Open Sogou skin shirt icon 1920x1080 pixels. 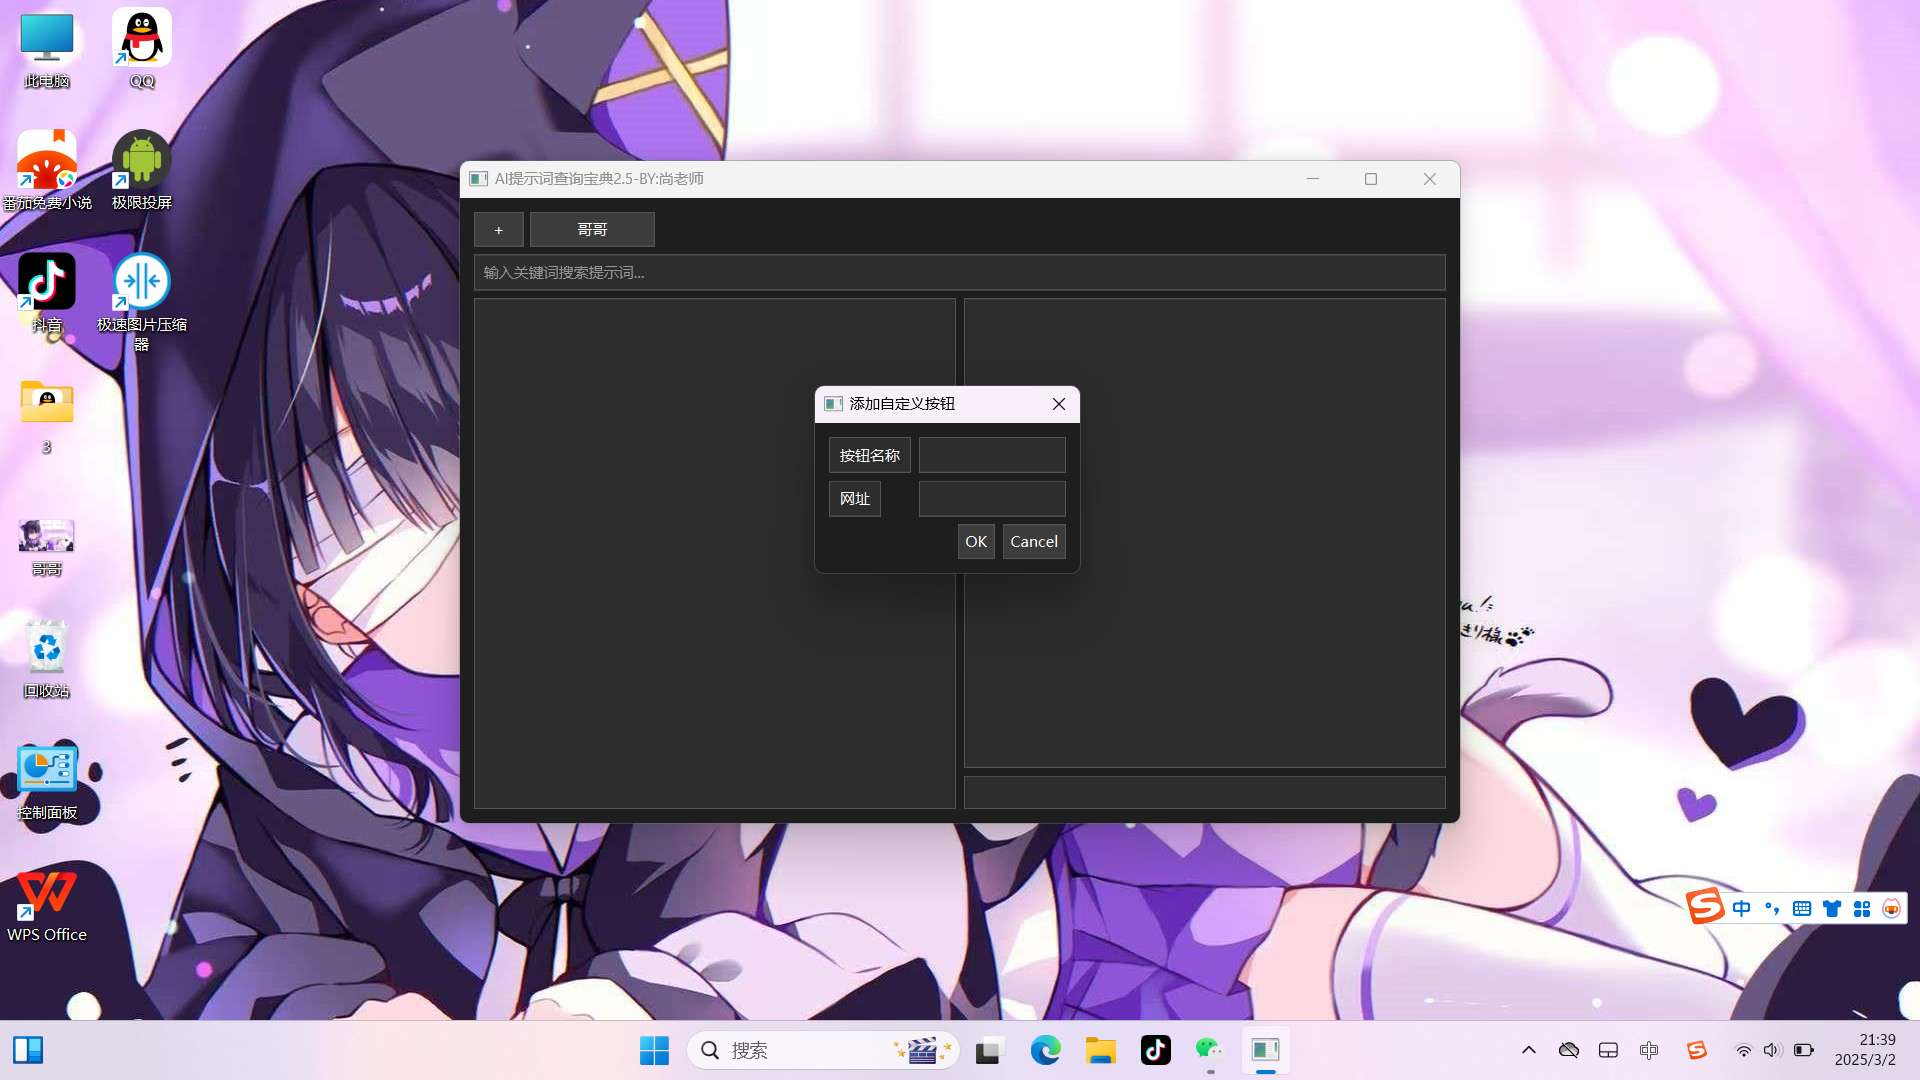pos(1832,908)
